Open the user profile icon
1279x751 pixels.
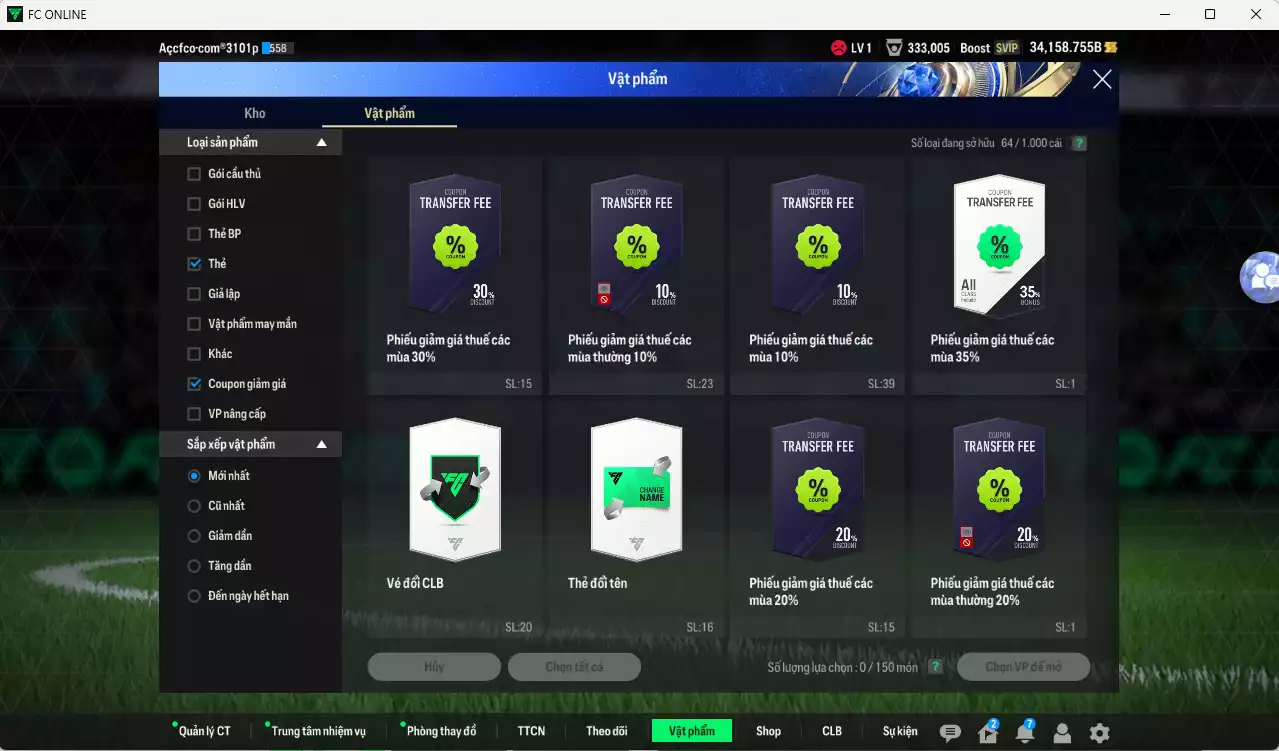tap(1062, 733)
